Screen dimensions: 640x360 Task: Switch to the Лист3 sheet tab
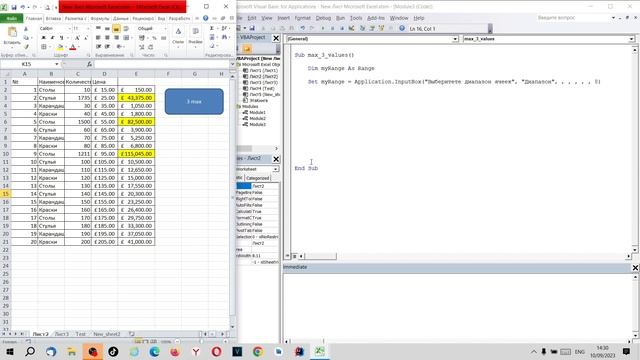coord(62,334)
